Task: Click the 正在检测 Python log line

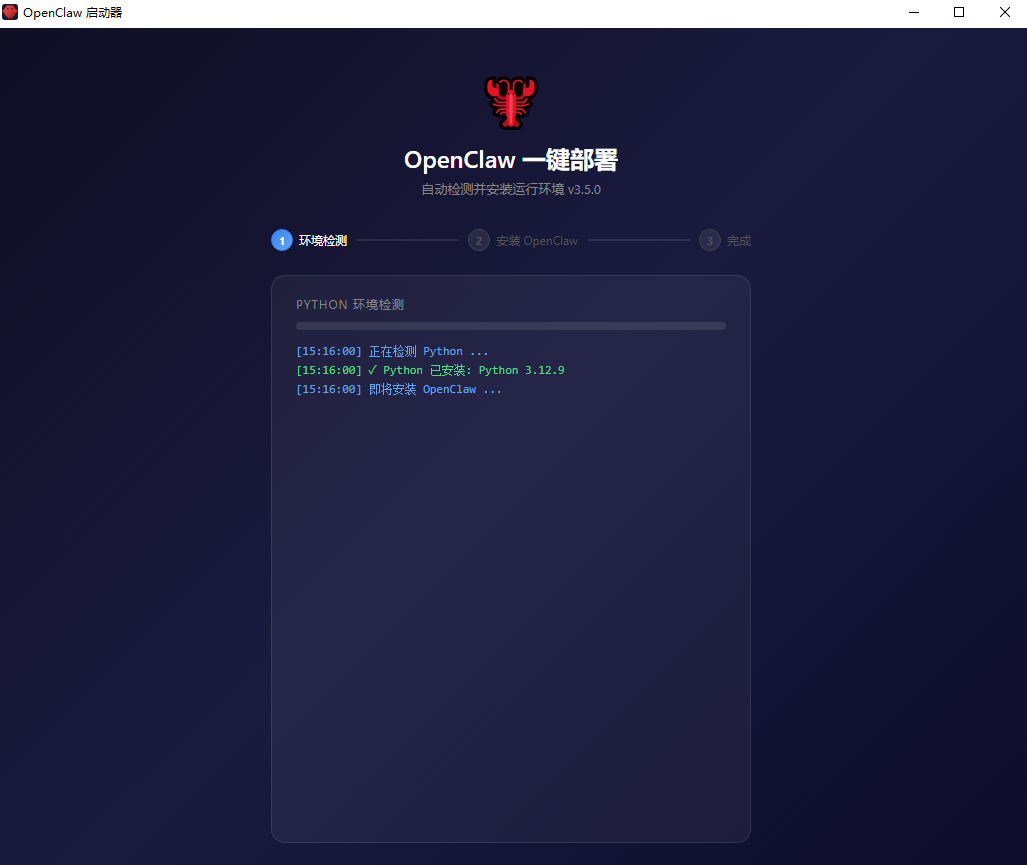Action: (392, 352)
